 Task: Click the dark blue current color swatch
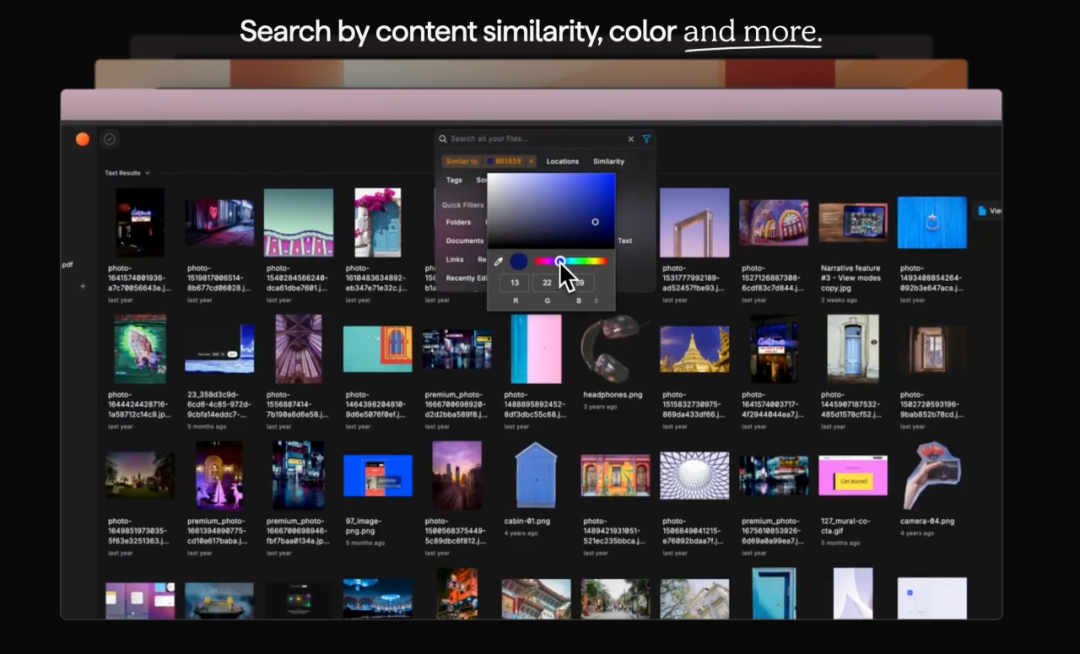(518, 262)
